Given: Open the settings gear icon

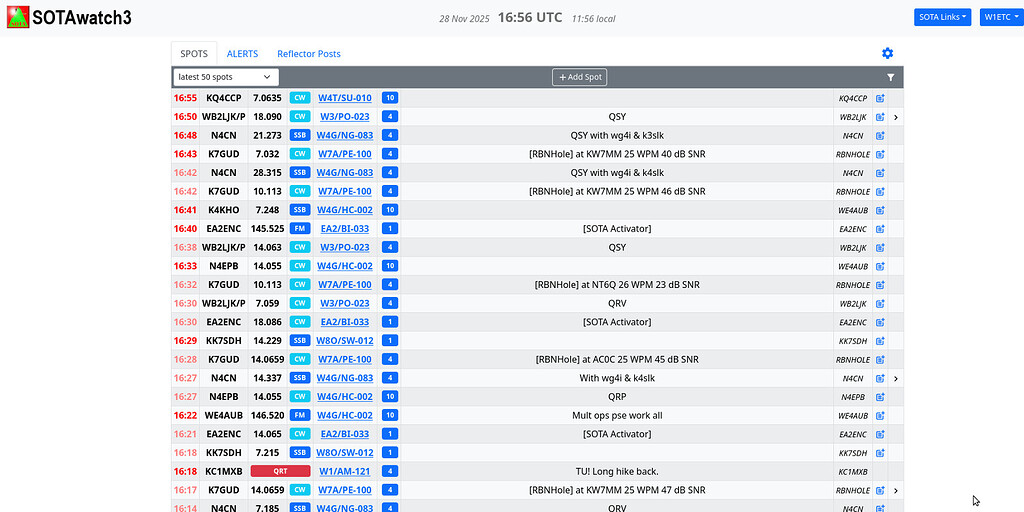Looking at the screenshot, I should pos(887,54).
